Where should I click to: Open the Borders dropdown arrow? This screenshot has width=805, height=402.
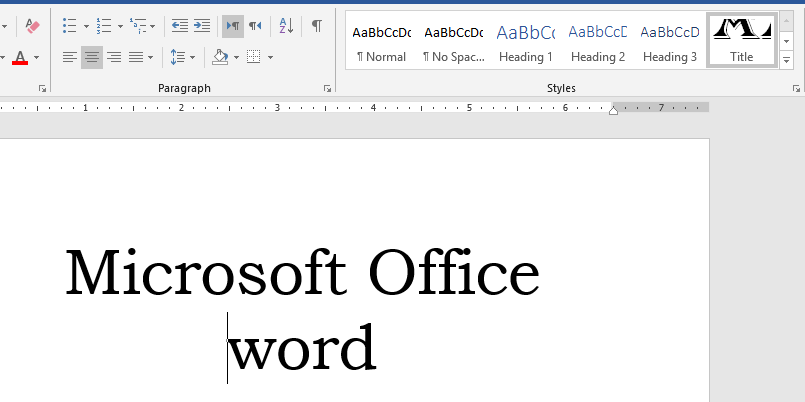click(x=270, y=58)
